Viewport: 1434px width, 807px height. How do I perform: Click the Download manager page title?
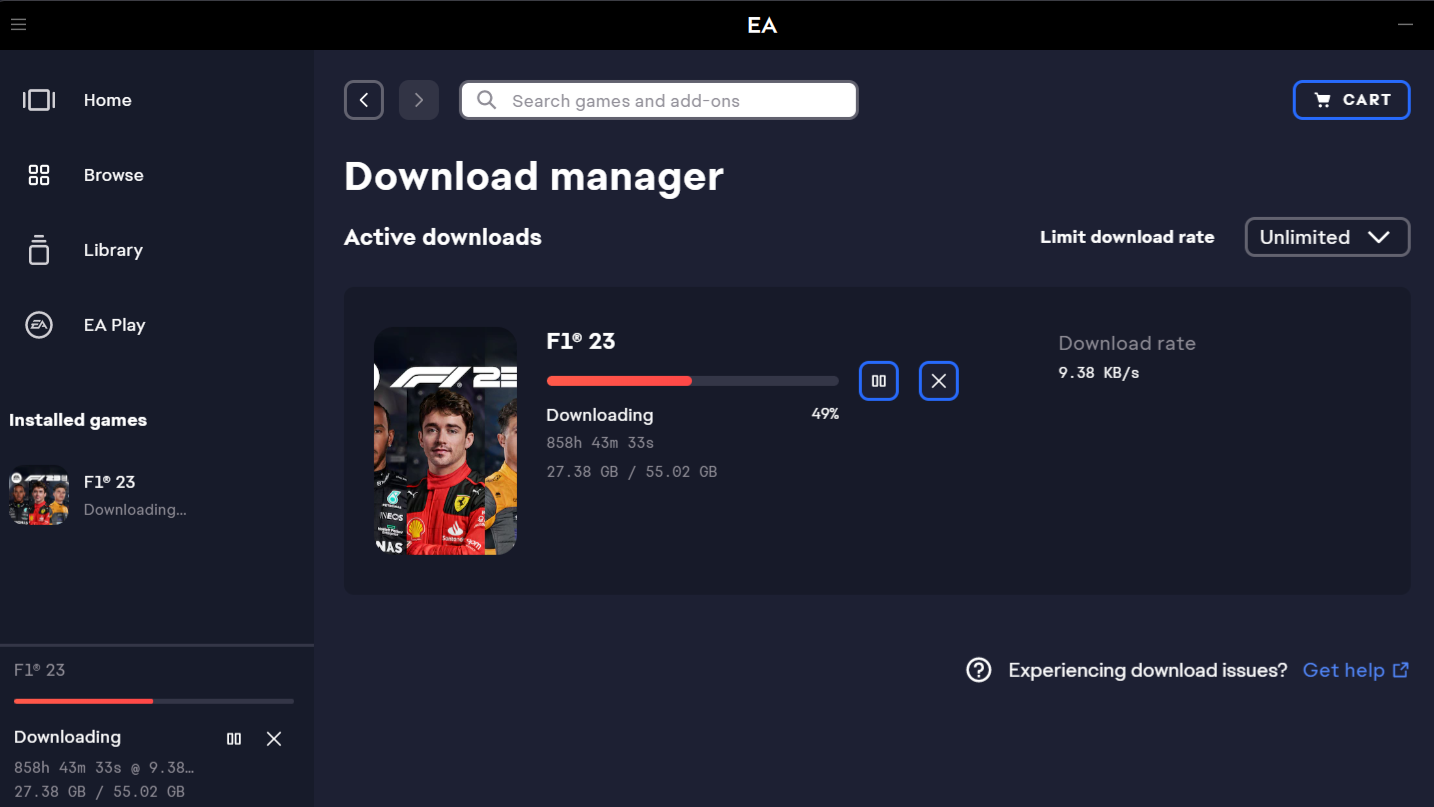coord(534,177)
